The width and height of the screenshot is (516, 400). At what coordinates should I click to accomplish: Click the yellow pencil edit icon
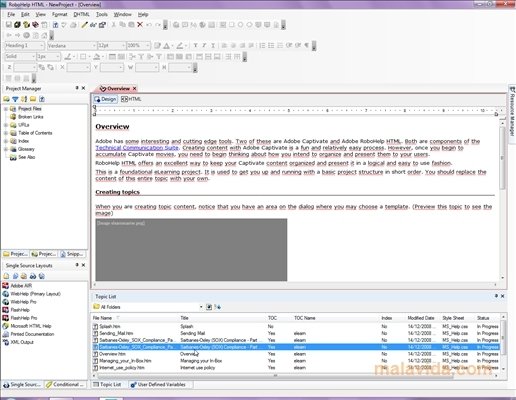tap(84, 25)
